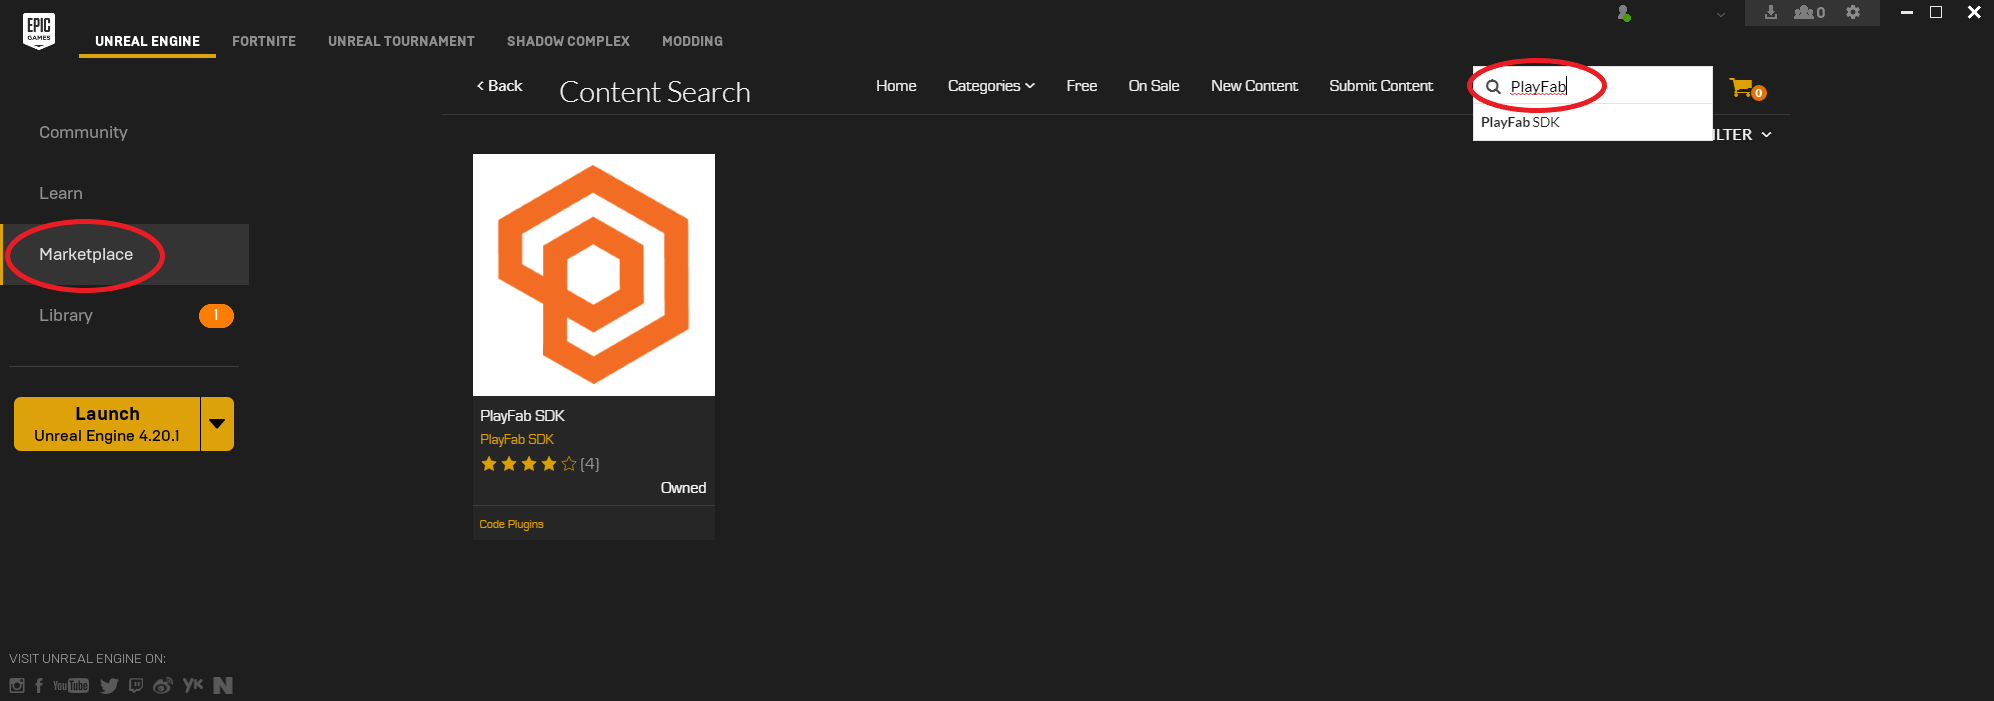Click the Content Search heading
The image size is (1994, 701).
(x=655, y=92)
